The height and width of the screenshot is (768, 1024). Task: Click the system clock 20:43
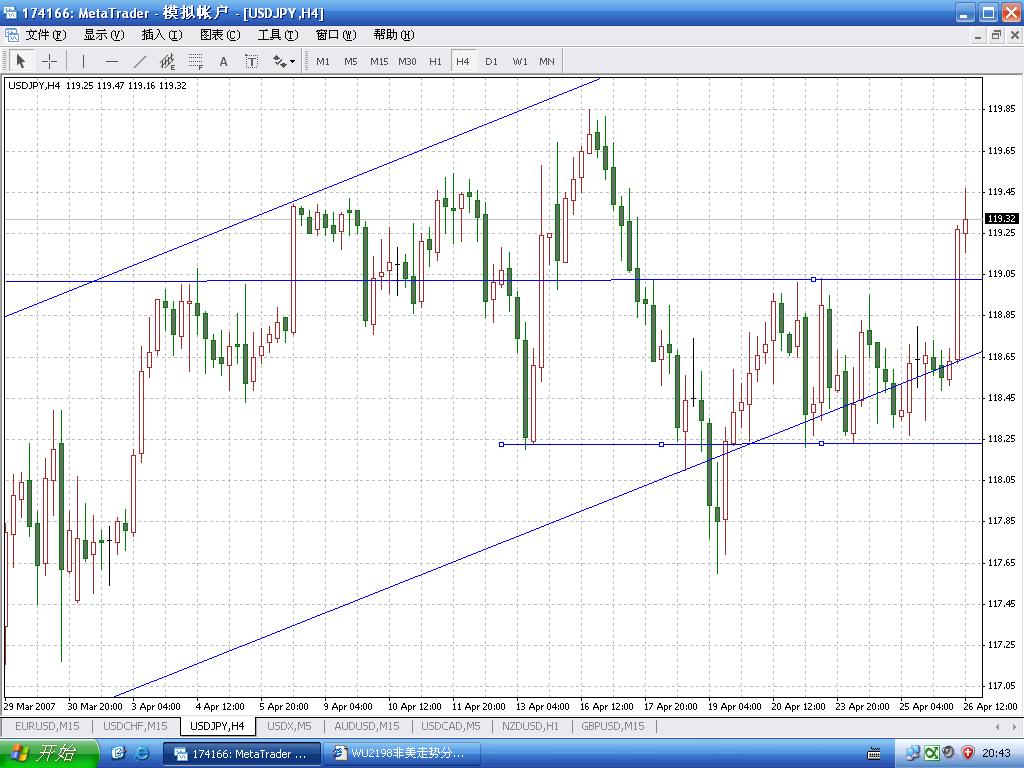(x=996, y=754)
